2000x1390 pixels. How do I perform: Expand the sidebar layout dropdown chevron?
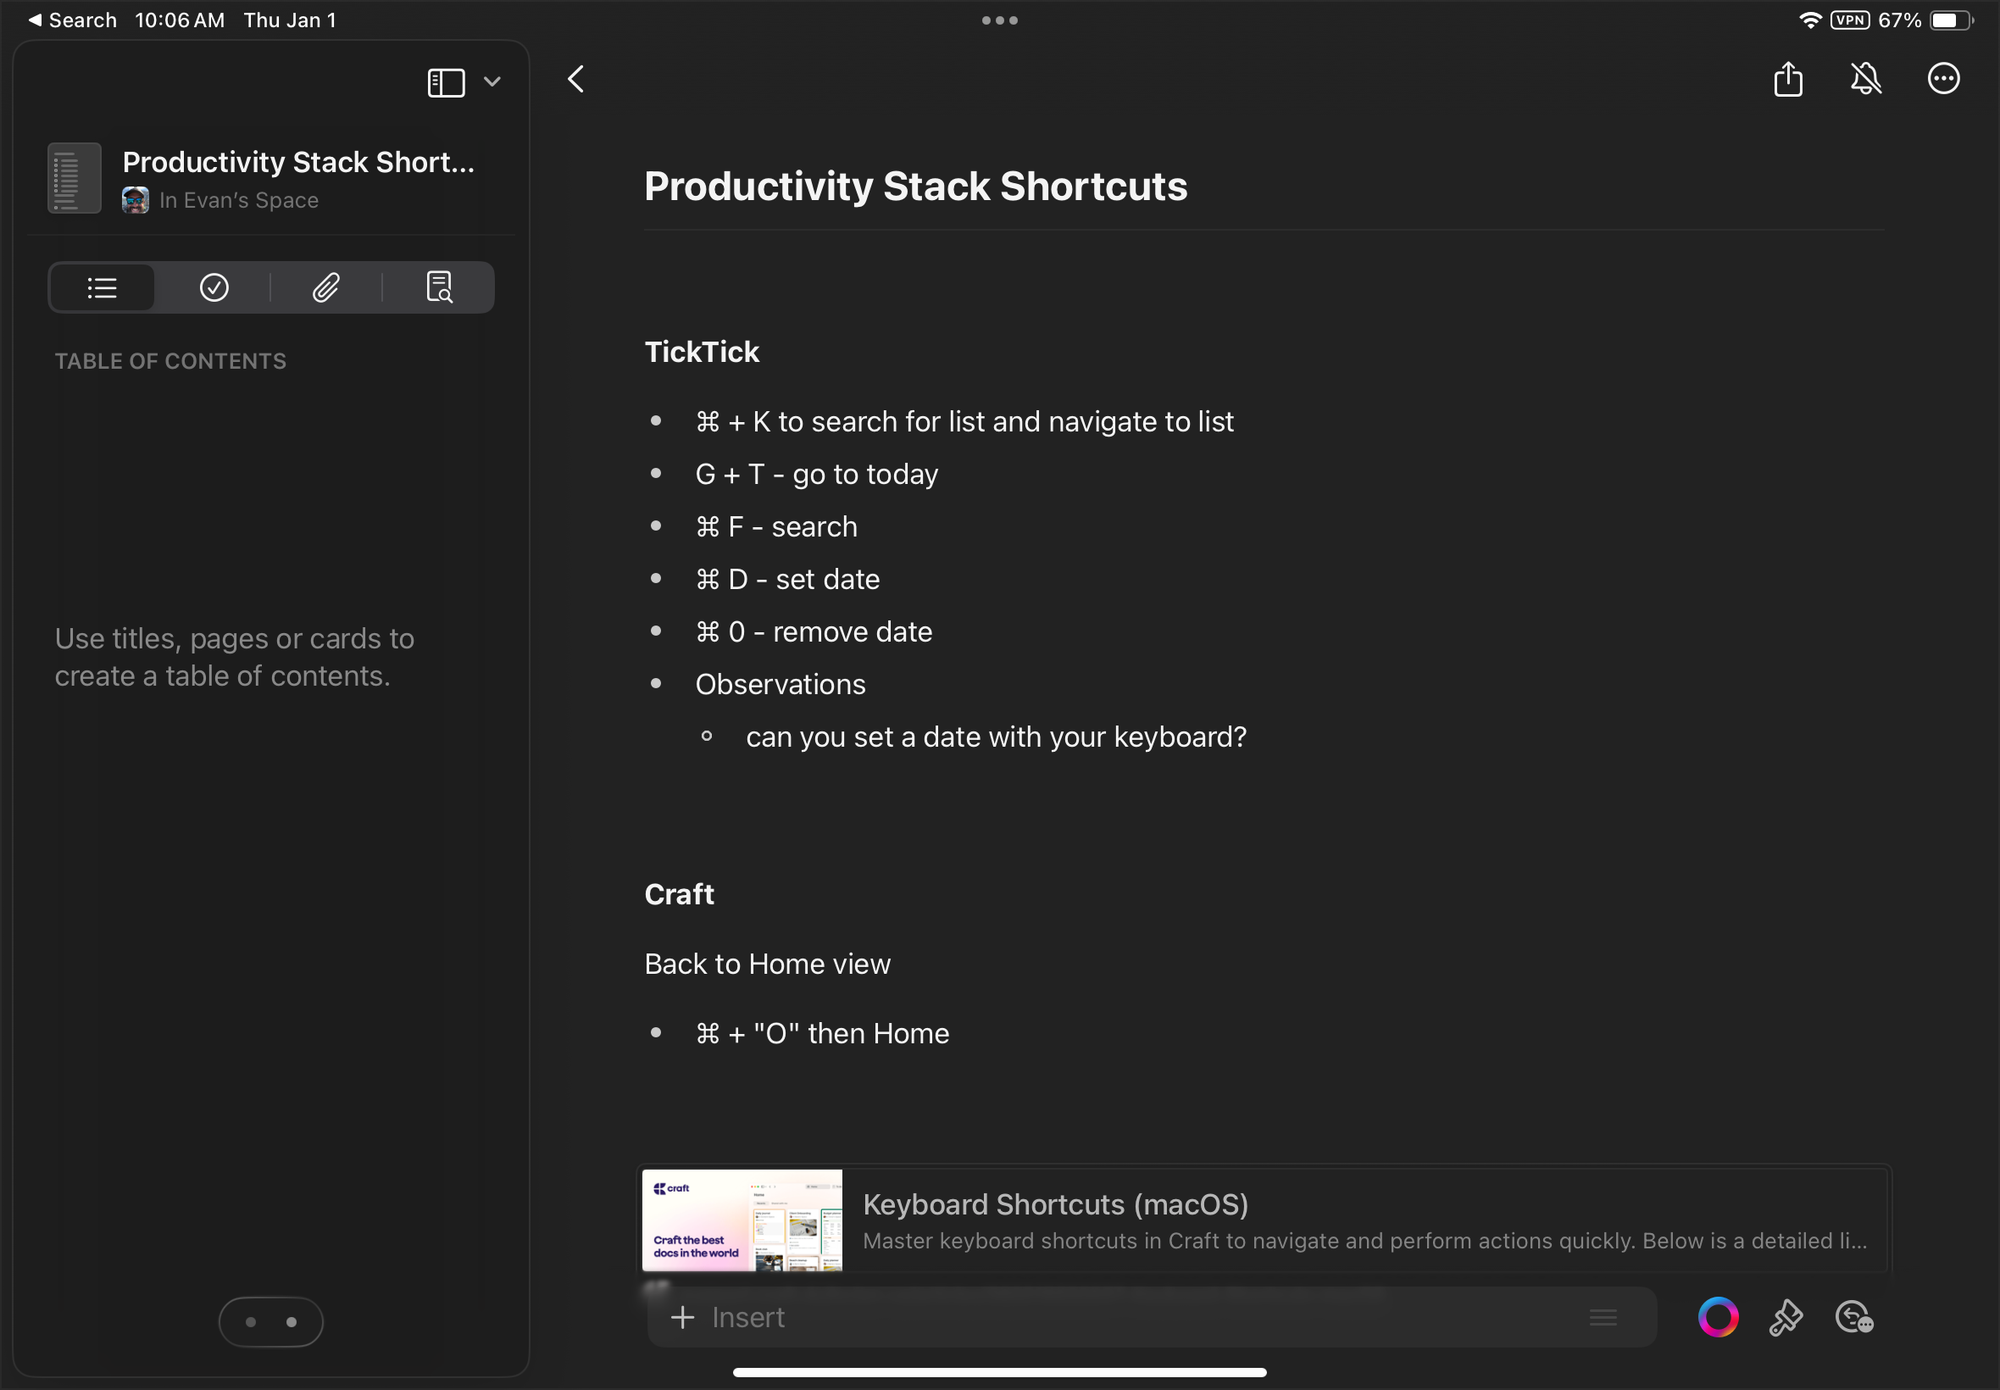point(492,82)
